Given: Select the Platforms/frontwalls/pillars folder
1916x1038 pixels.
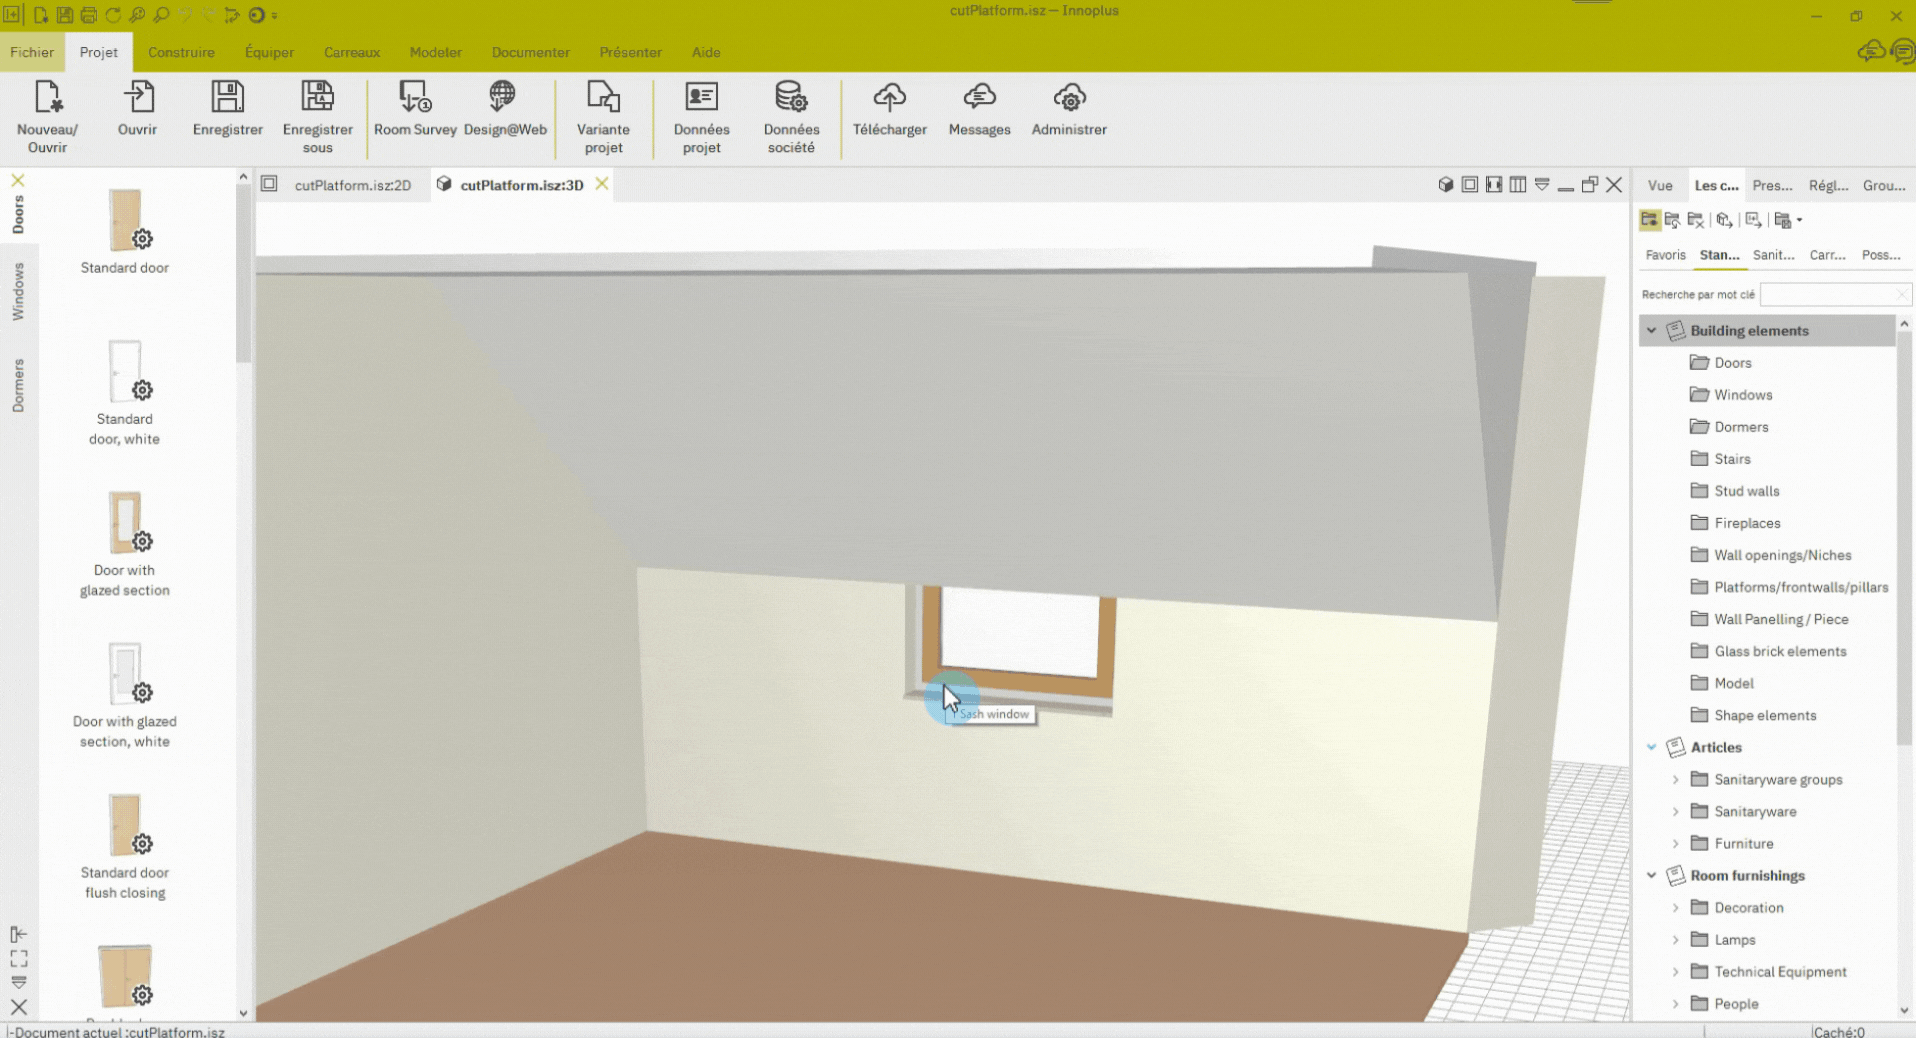Looking at the screenshot, I should point(1790,587).
